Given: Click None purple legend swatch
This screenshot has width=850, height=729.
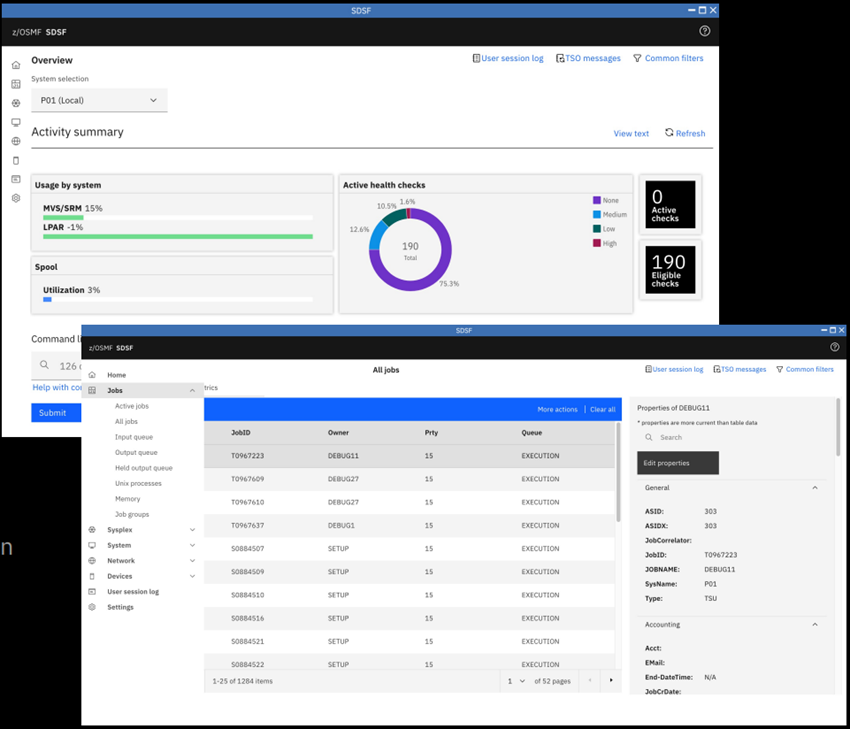Looking at the screenshot, I should tap(597, 200).
